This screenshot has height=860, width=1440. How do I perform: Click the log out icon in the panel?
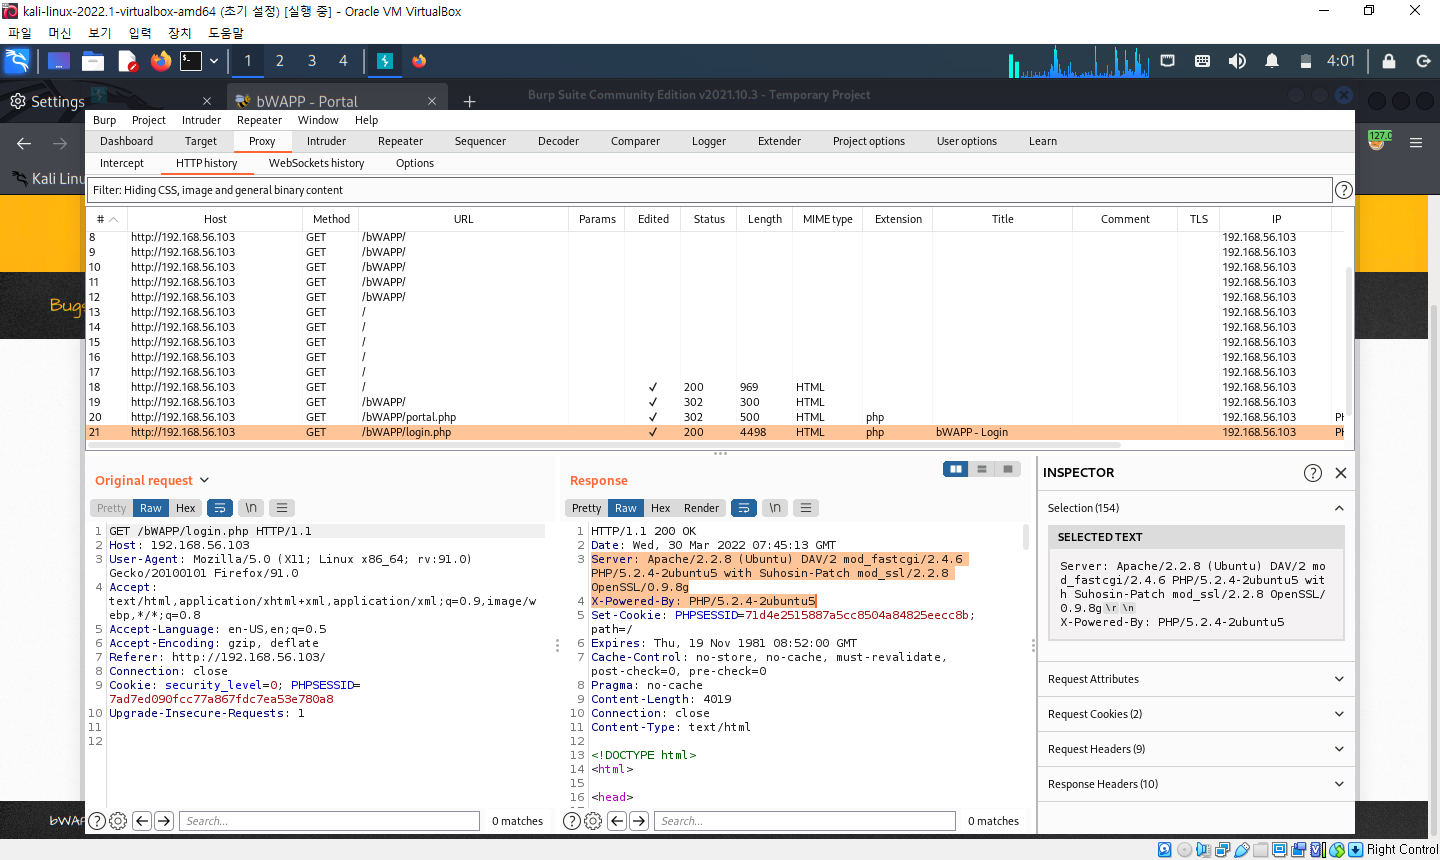click(x=1423, y=61)
